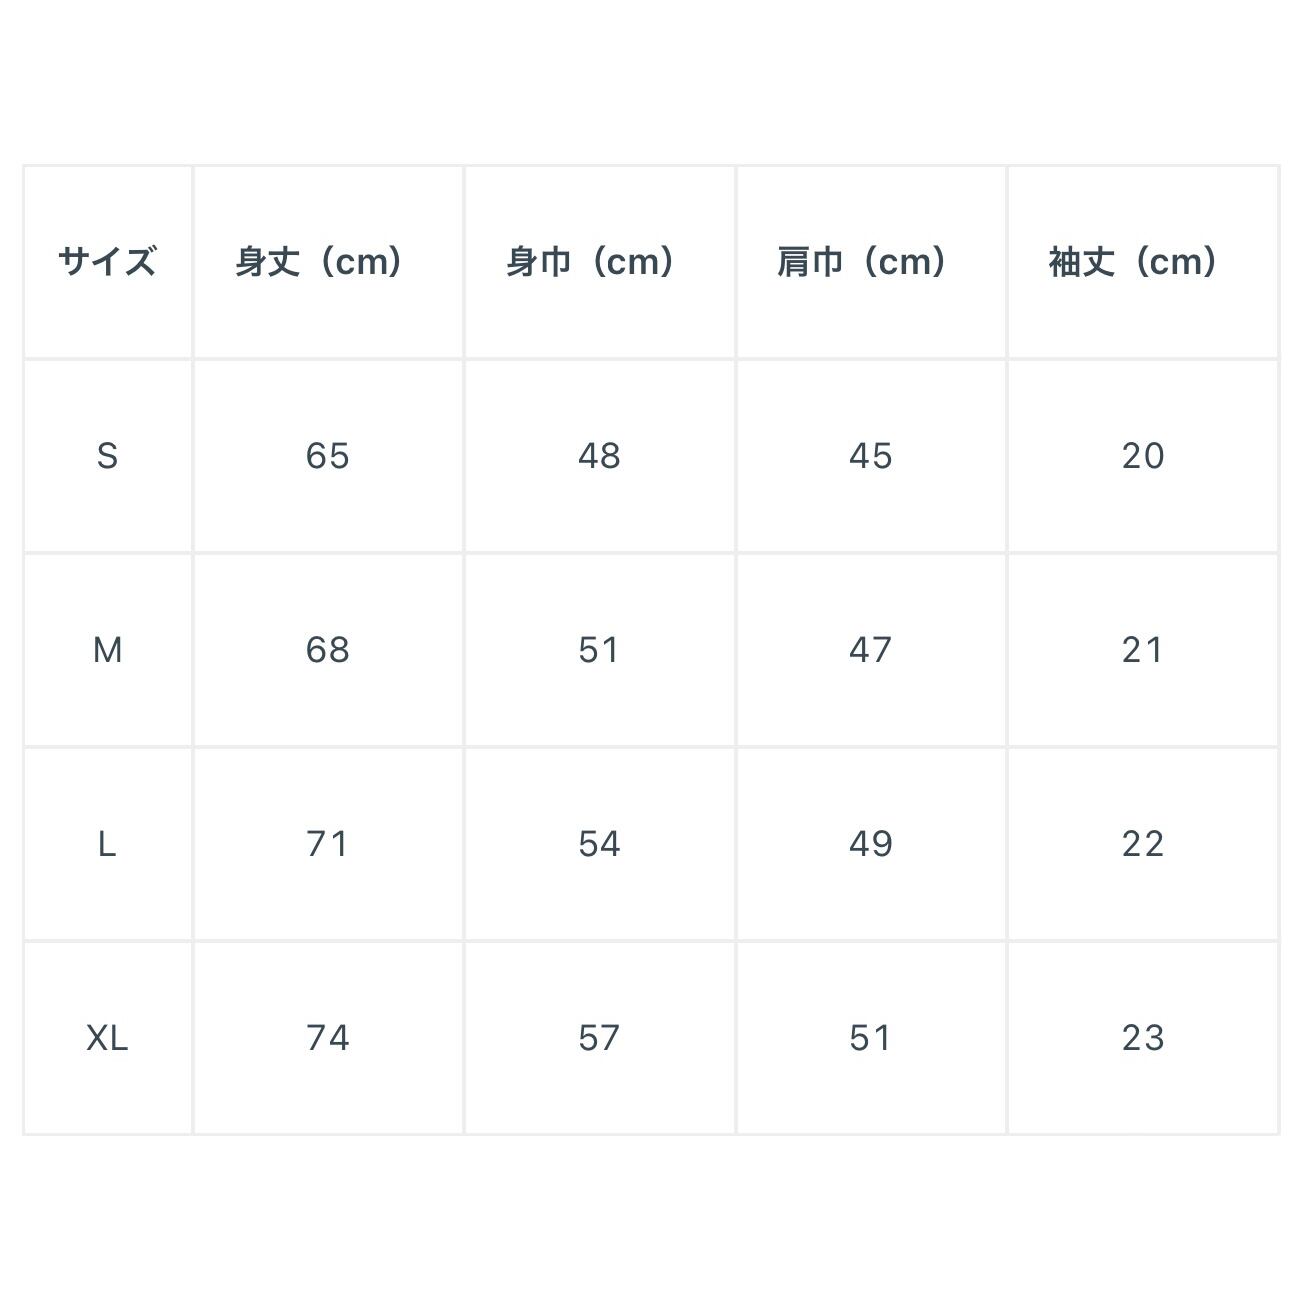Select the XL size row label
1300x1300 pixels.
click(107, 1038)
